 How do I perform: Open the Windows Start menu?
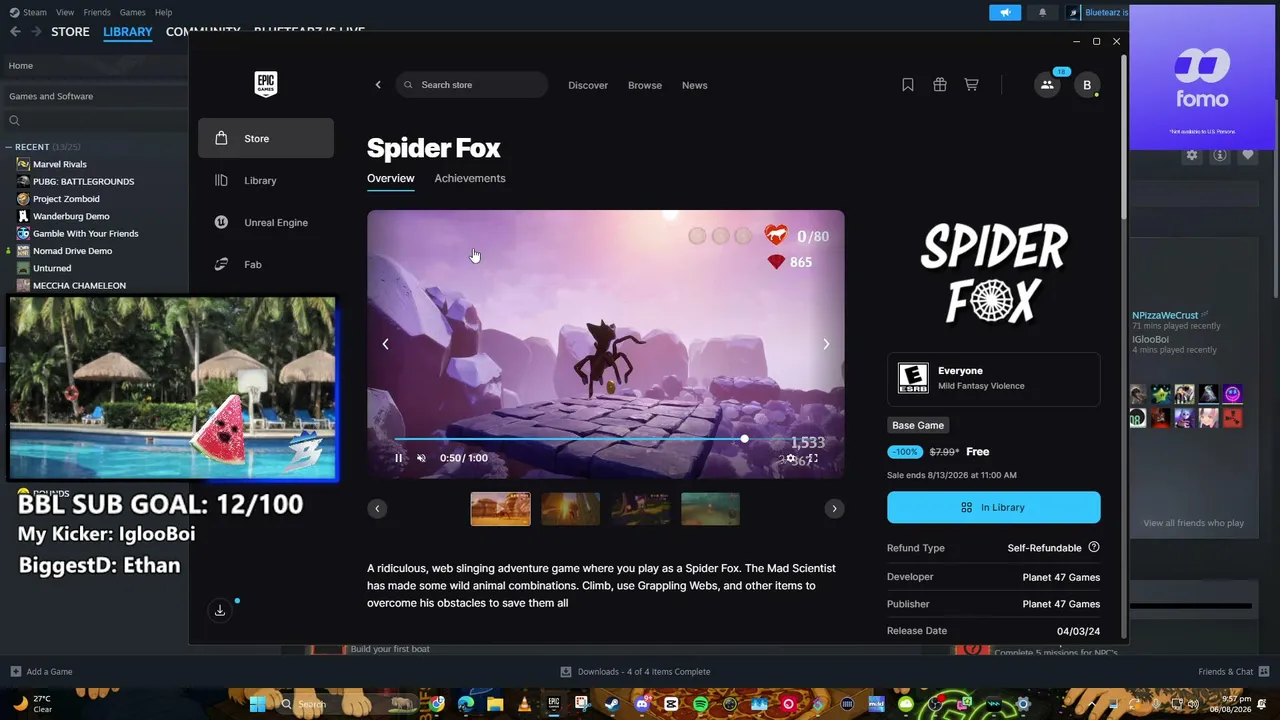pyautogui.click(x=257, y=704)
